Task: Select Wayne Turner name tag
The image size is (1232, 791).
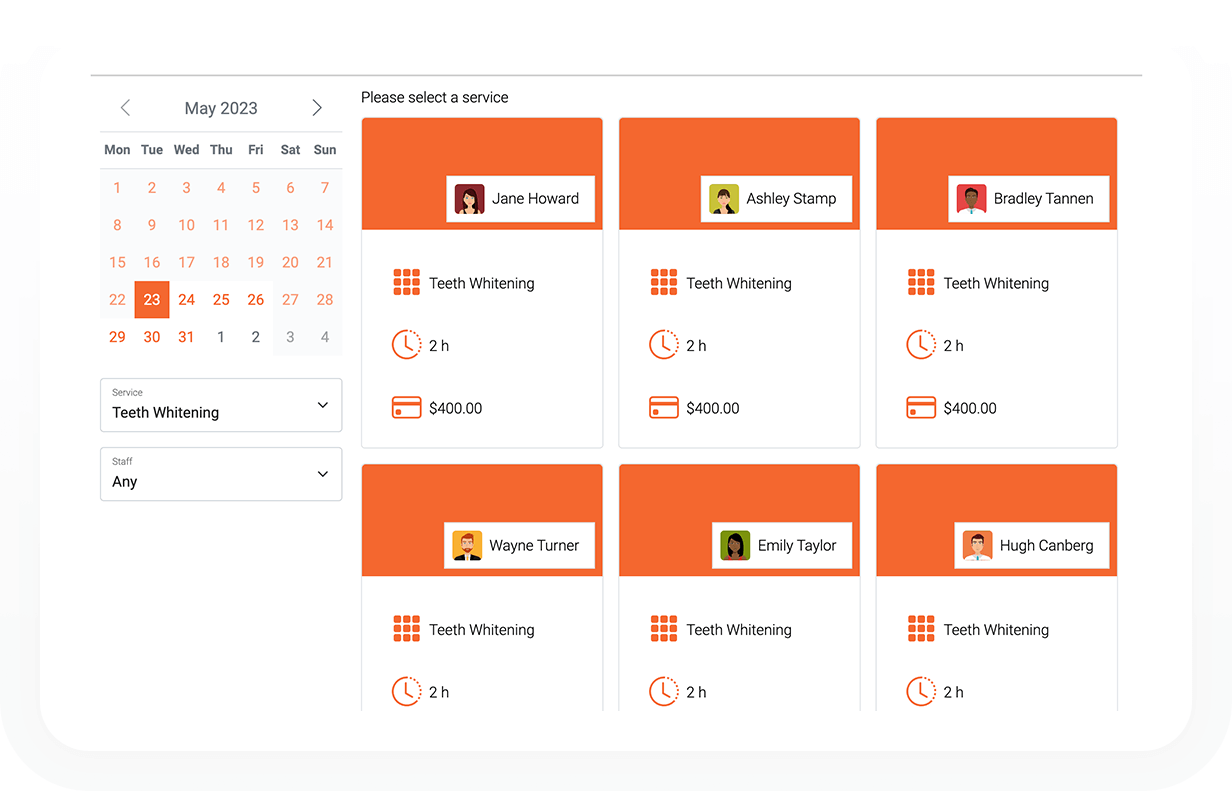Action: click(x=519, y=545)
